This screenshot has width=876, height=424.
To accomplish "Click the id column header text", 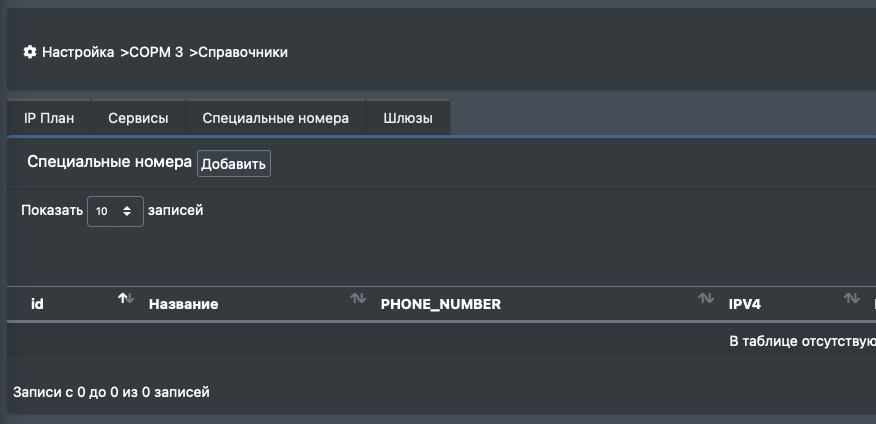I will [38, 304].
